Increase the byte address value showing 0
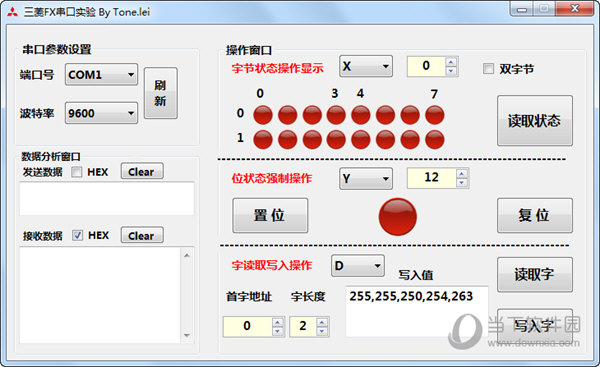 (x=452, y=62)
